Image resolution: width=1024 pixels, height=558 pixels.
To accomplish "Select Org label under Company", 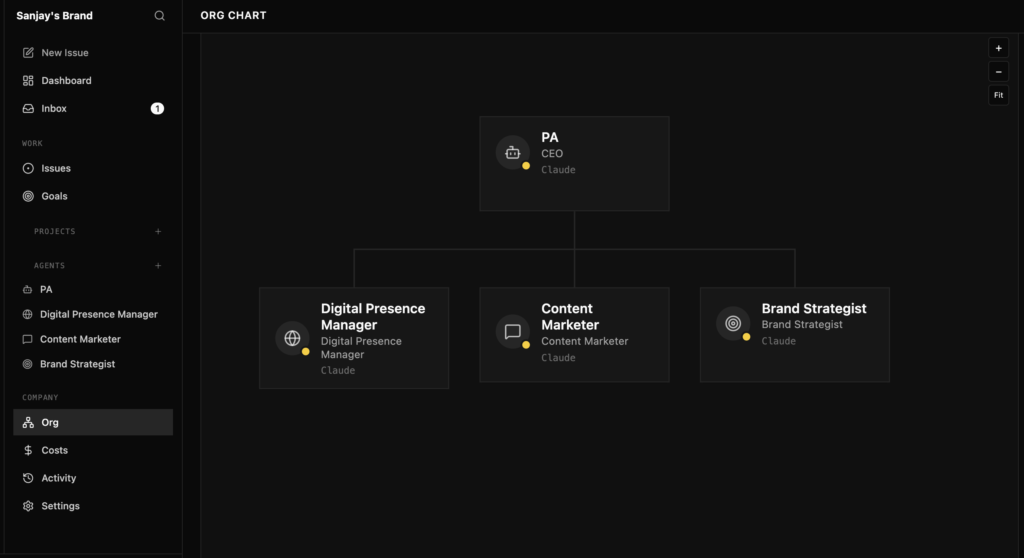I will tap(50, 422).
